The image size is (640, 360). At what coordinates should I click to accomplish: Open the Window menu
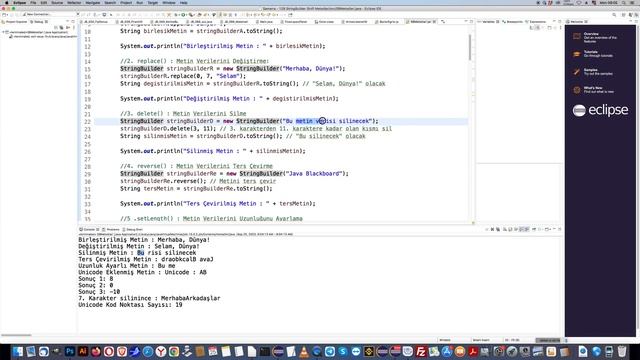(x=169, y=3)
